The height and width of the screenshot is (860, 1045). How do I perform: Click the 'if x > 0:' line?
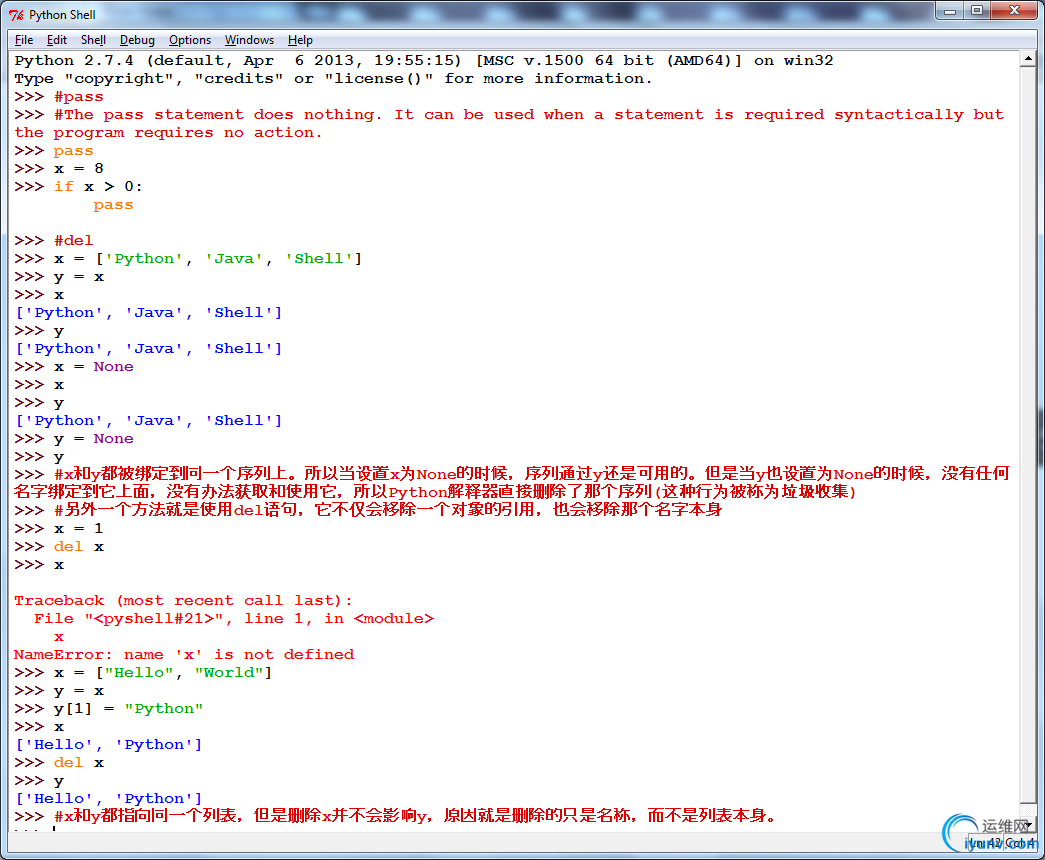coord(98,187)
